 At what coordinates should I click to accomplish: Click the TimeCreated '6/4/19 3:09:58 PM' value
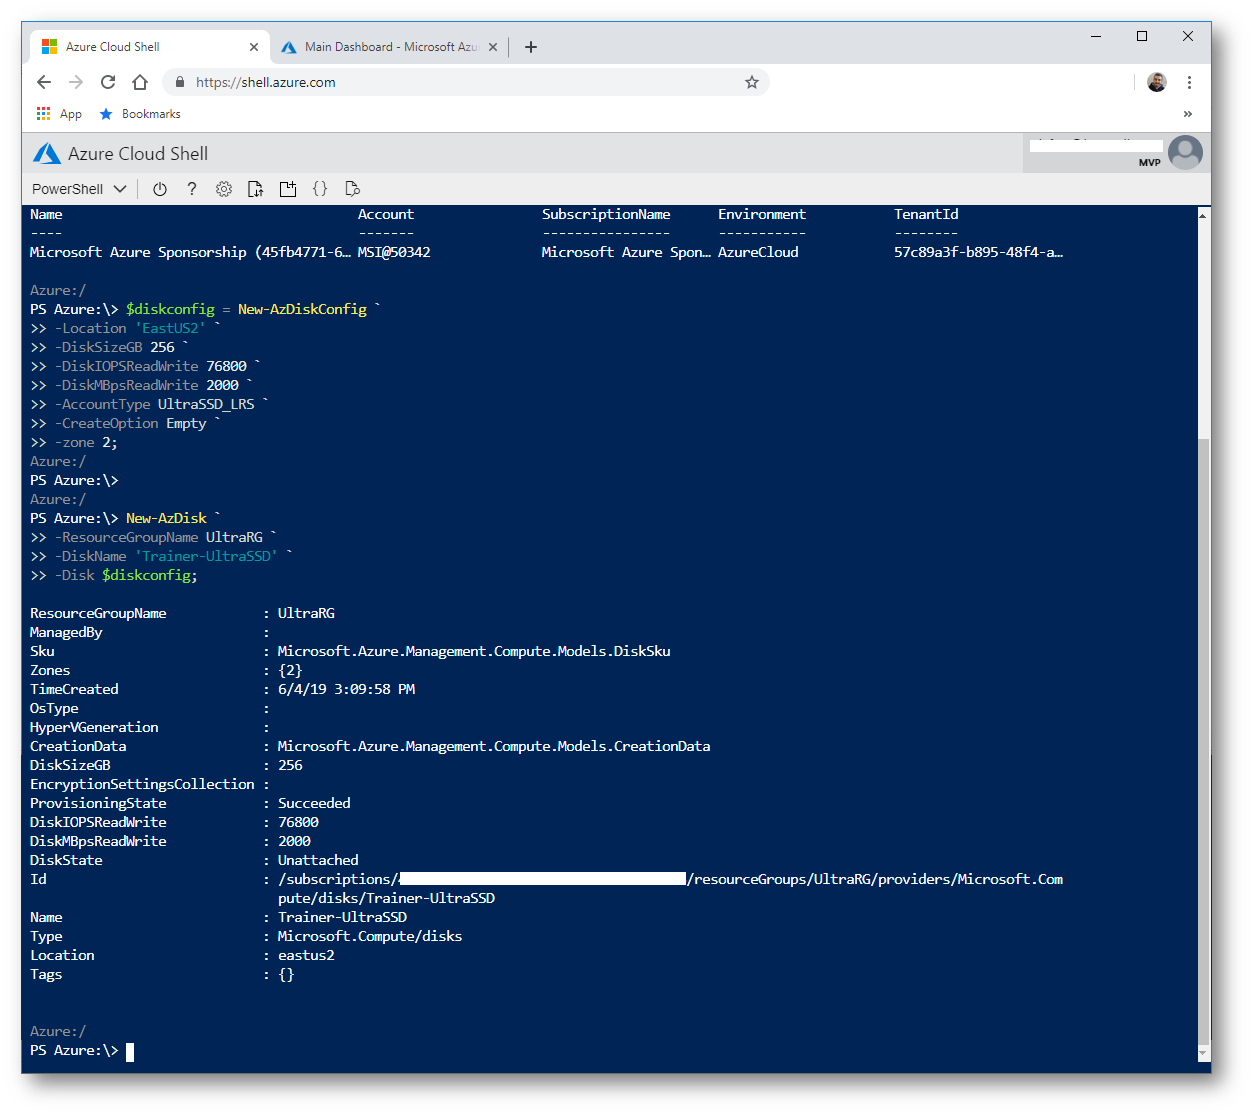pyautogui.click(x=346, y=689)
